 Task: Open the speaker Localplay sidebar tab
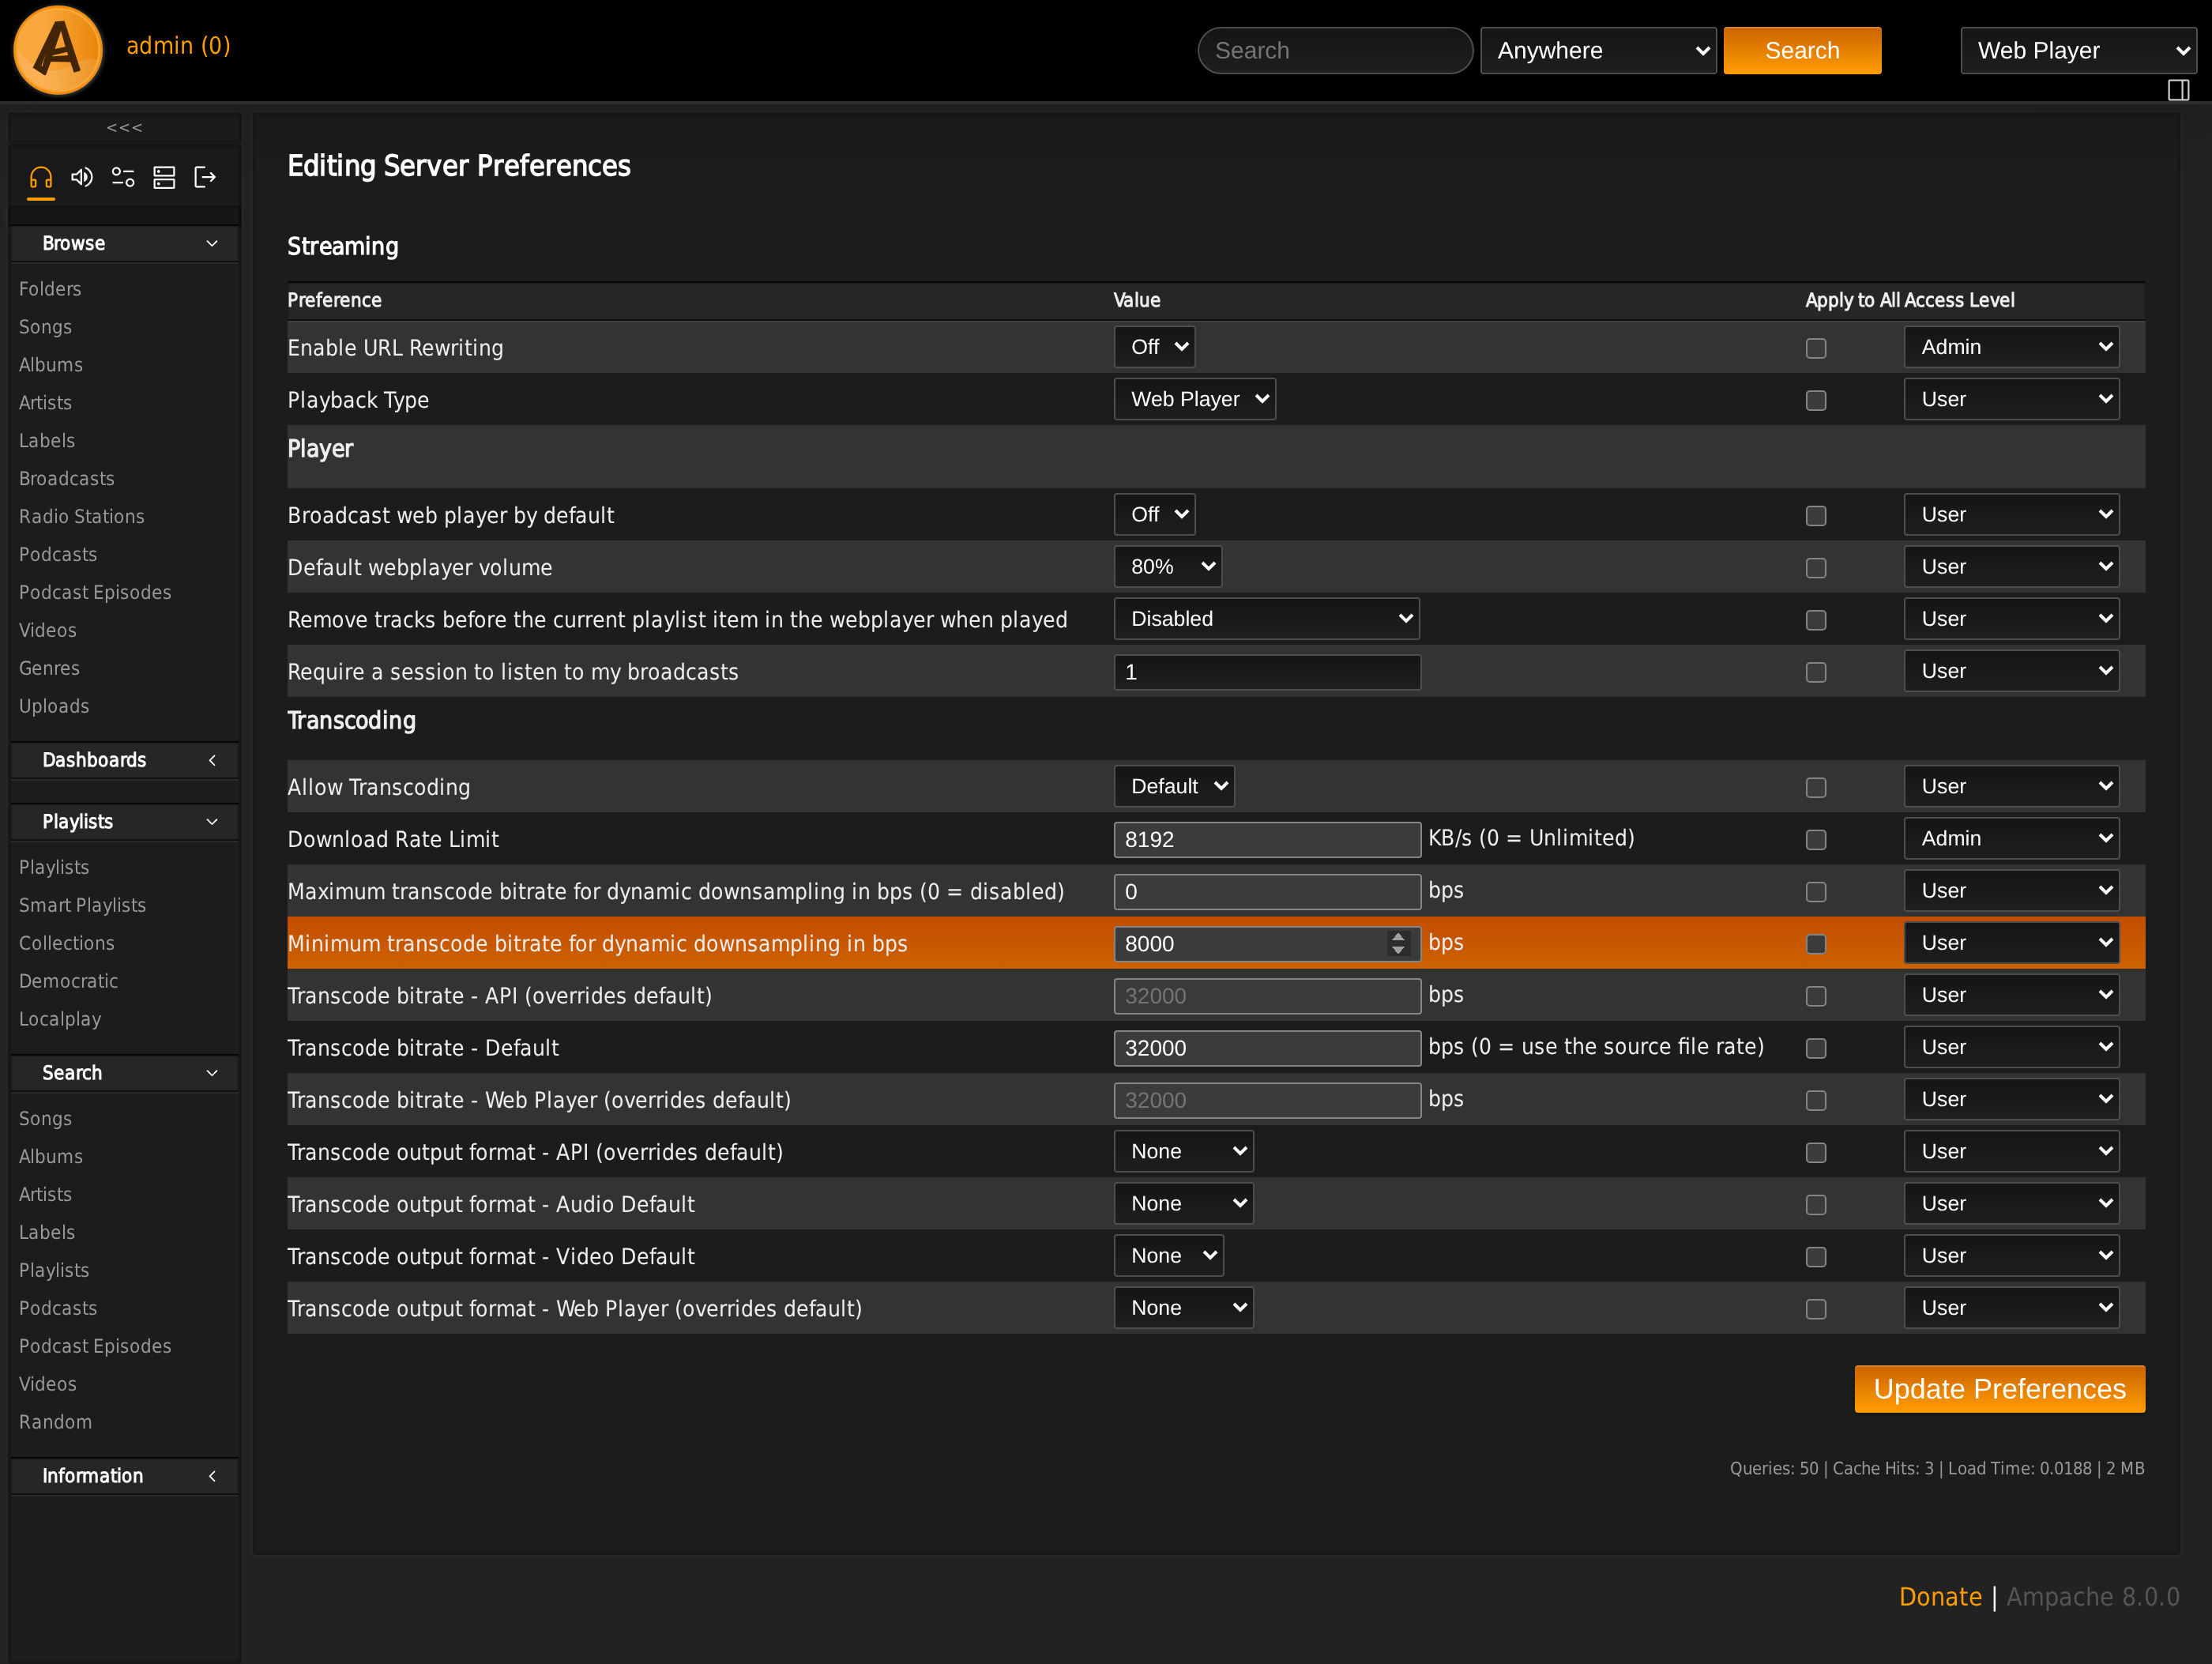[82, 178]
